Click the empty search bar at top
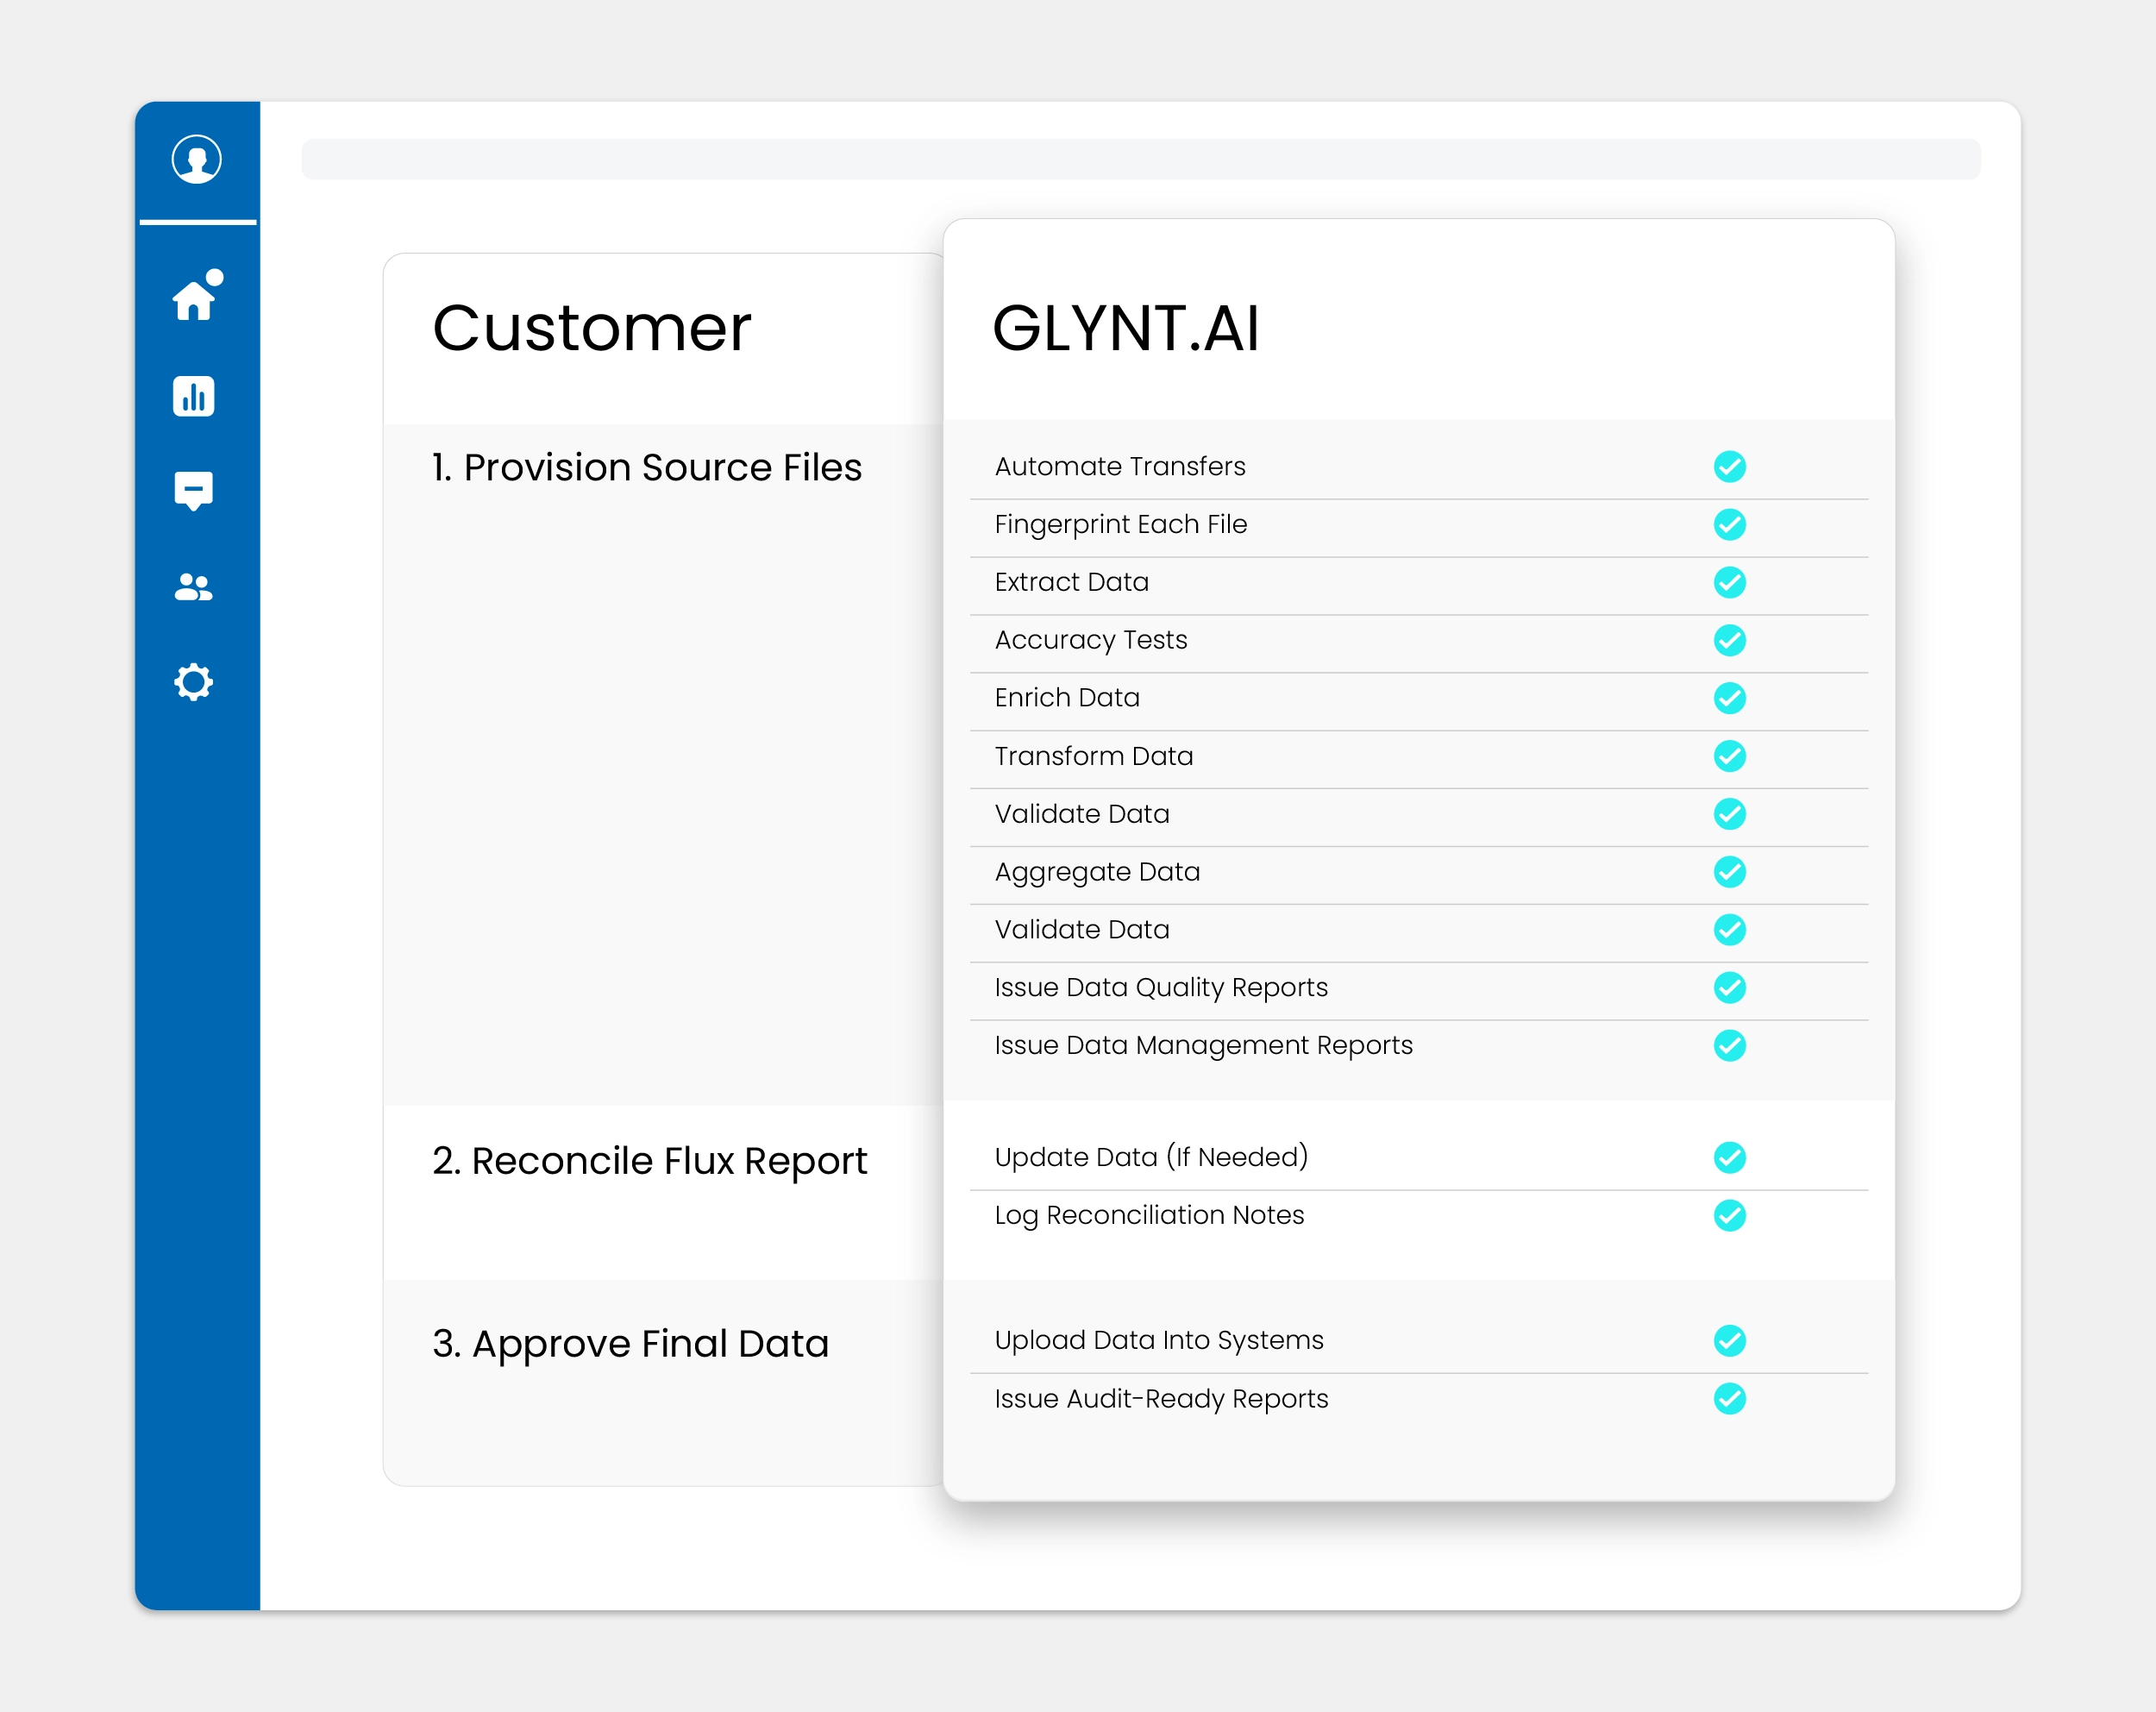Viewport: 2156px width, 1712px height. coord(1140,159)
